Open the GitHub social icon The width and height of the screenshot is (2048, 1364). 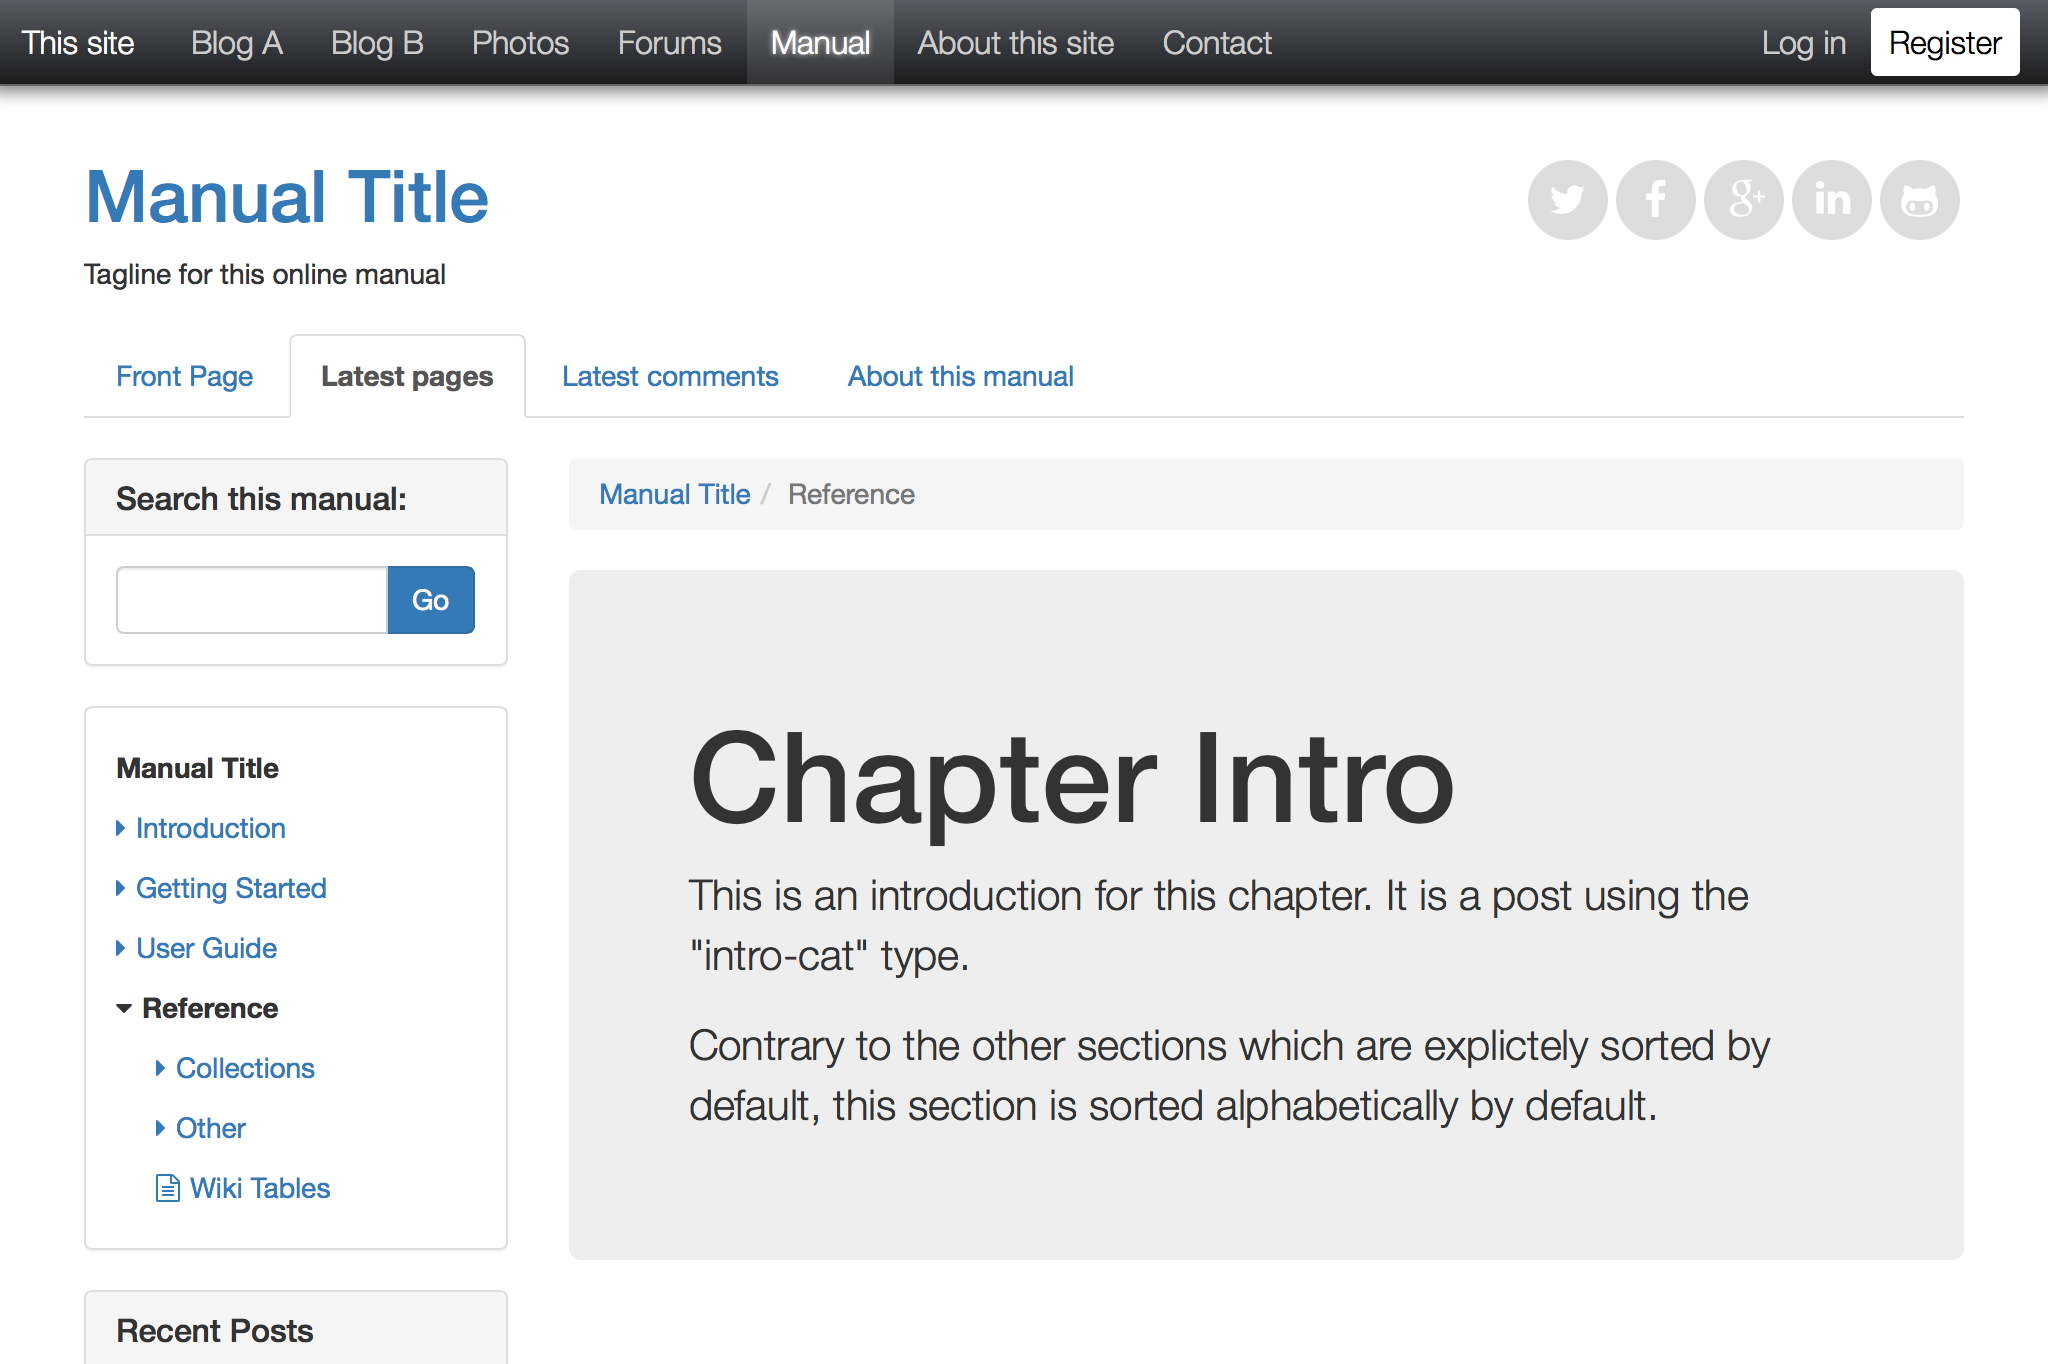click(1919, 200)
